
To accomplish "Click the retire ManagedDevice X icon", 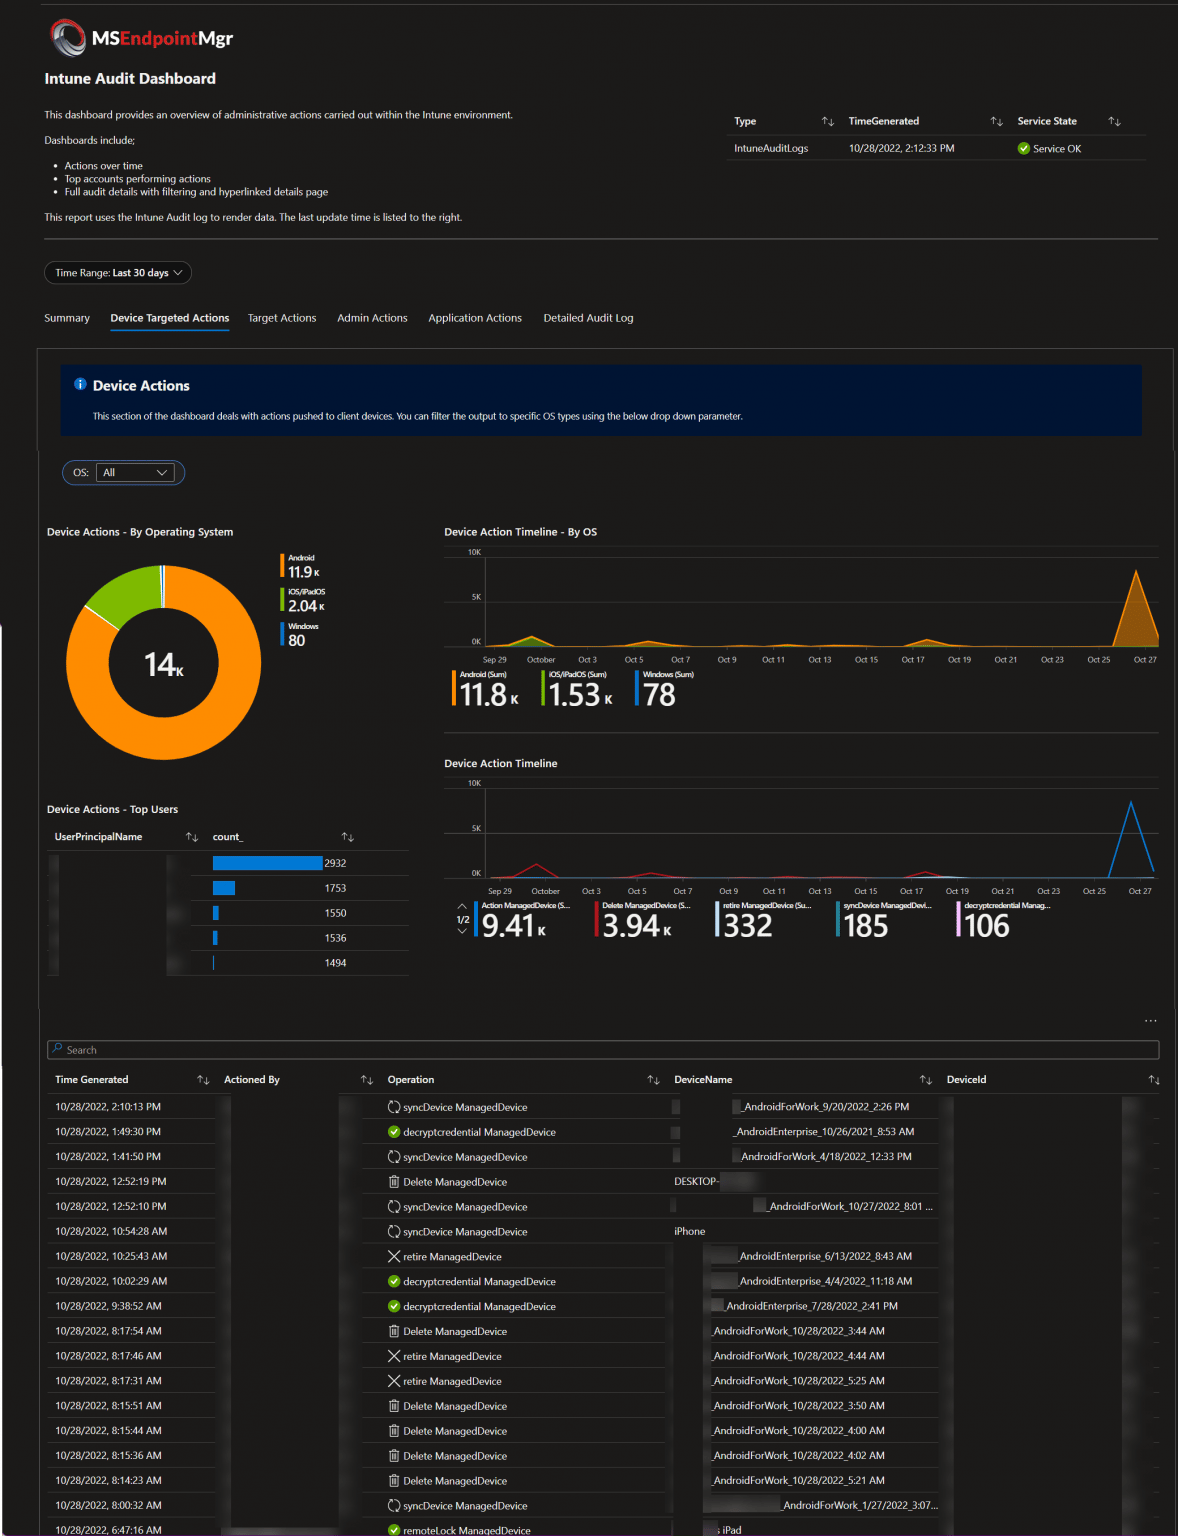I will pyautogui.click(x=395, y=1256).
